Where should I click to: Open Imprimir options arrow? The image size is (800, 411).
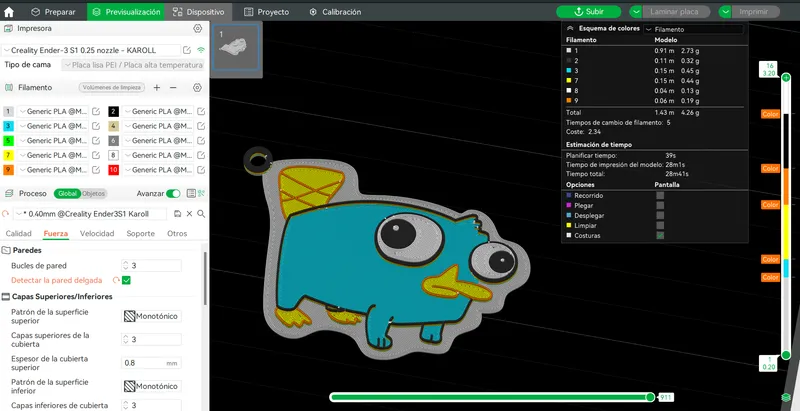click(x=725, y=12)
